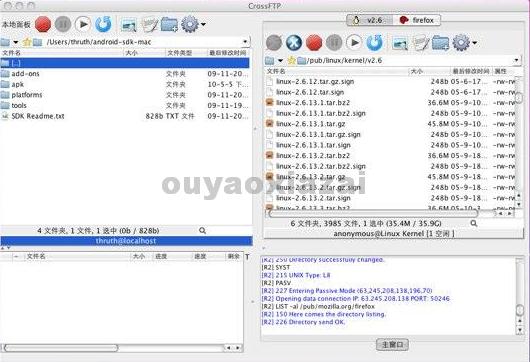530x362 pixels.
Task: Sort remote files by 文件名 column header
Action: [x=337, y=71]
